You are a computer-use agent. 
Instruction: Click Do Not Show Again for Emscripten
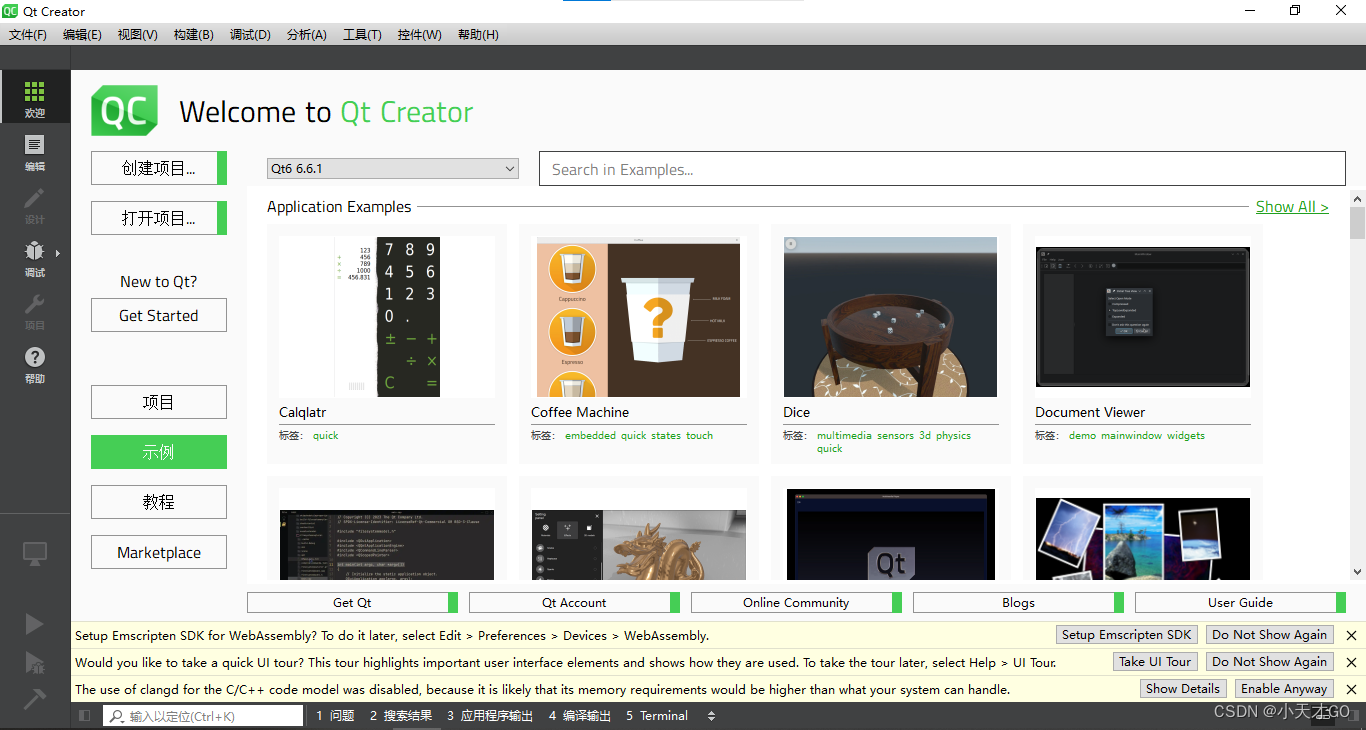pyautogui.click(x=1270, y=635)
